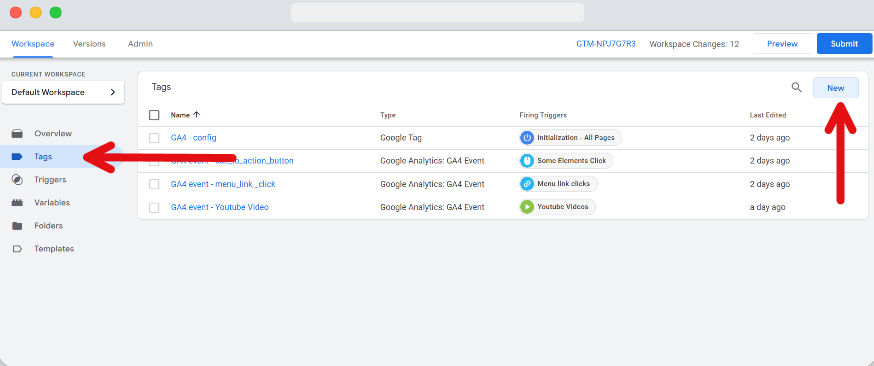This screenshot has width=874, height=366.
Task: Expand the Default Workspace selector
Action: tap(63, 92)
